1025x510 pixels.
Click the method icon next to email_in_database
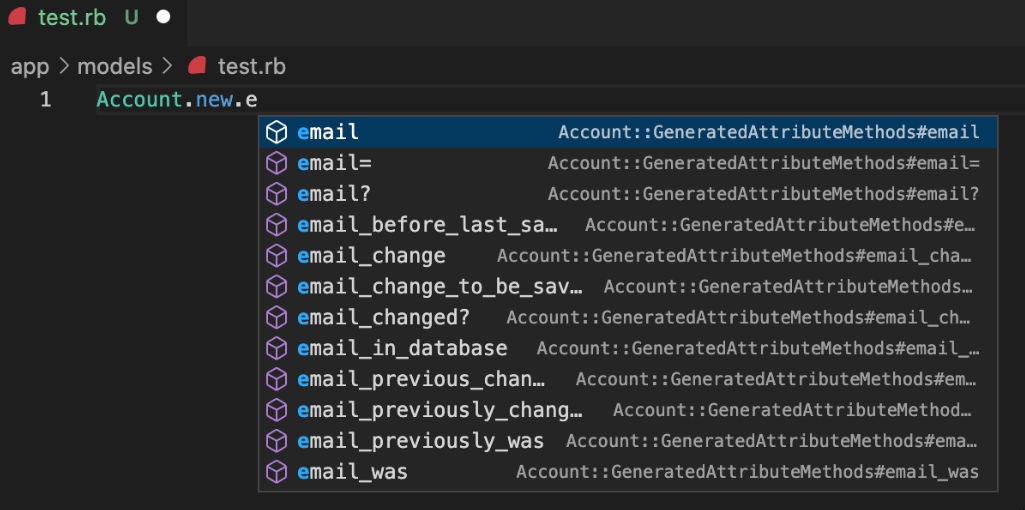click(277, 349)
